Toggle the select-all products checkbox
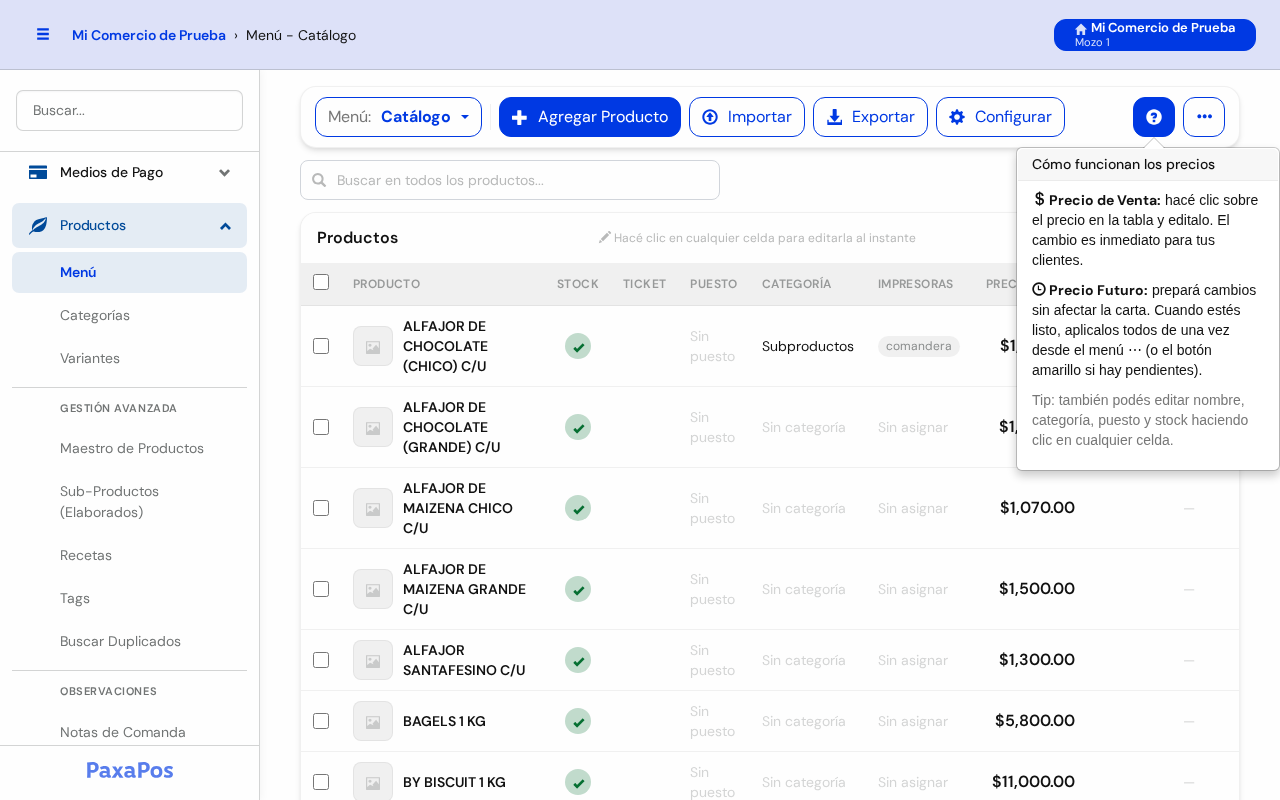 [321, 282]
